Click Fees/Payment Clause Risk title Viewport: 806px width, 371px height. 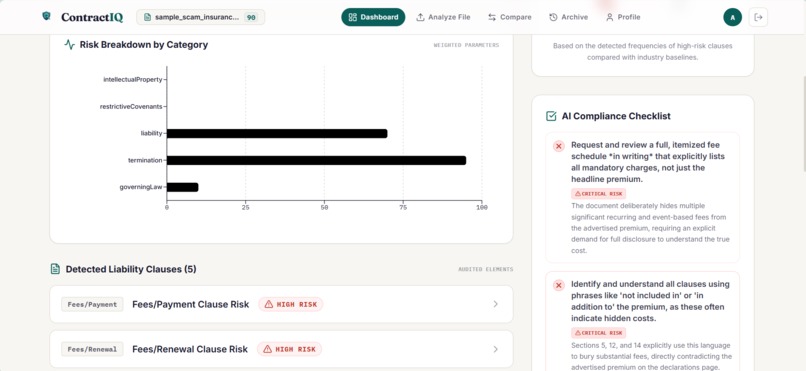[191, 304]
